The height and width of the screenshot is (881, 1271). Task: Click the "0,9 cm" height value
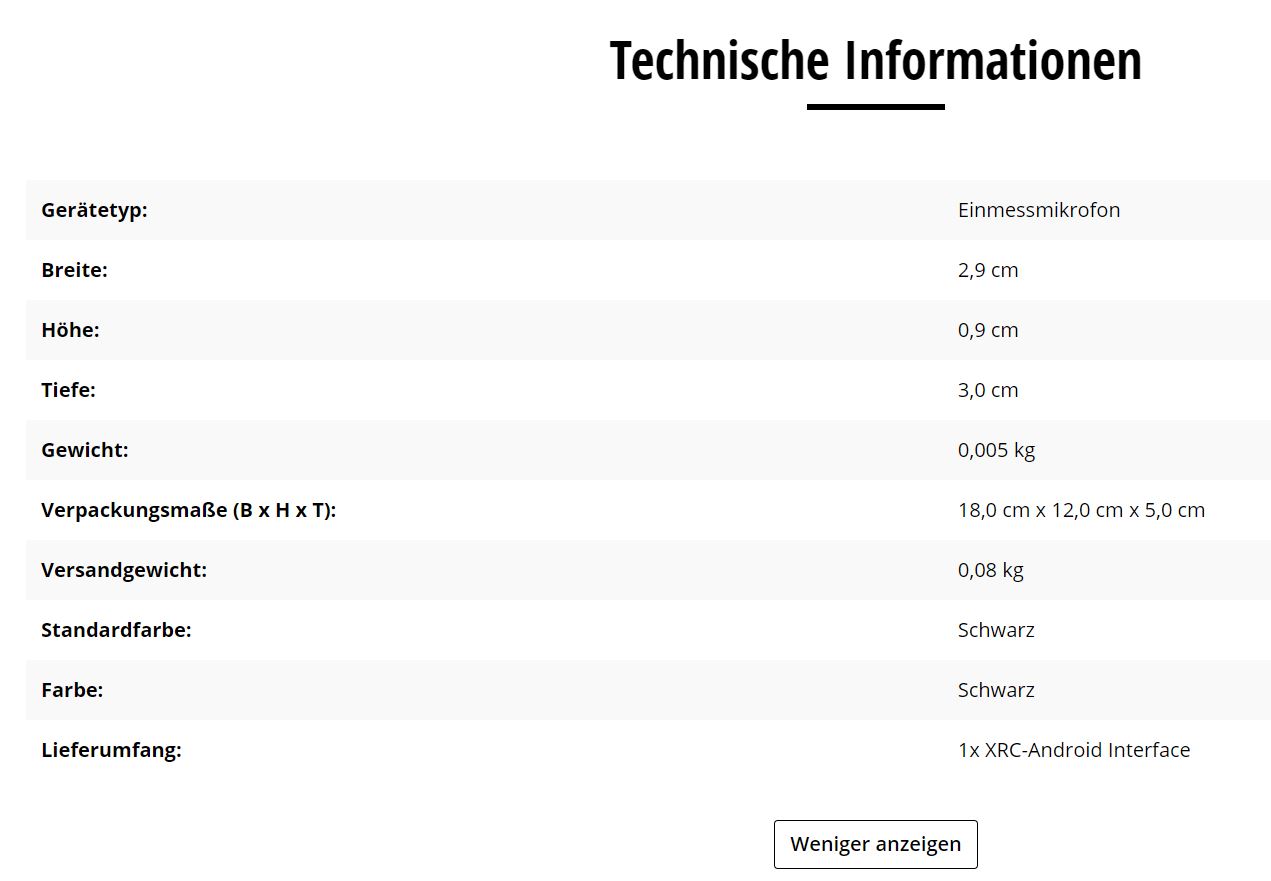click(x=987, y=330)
